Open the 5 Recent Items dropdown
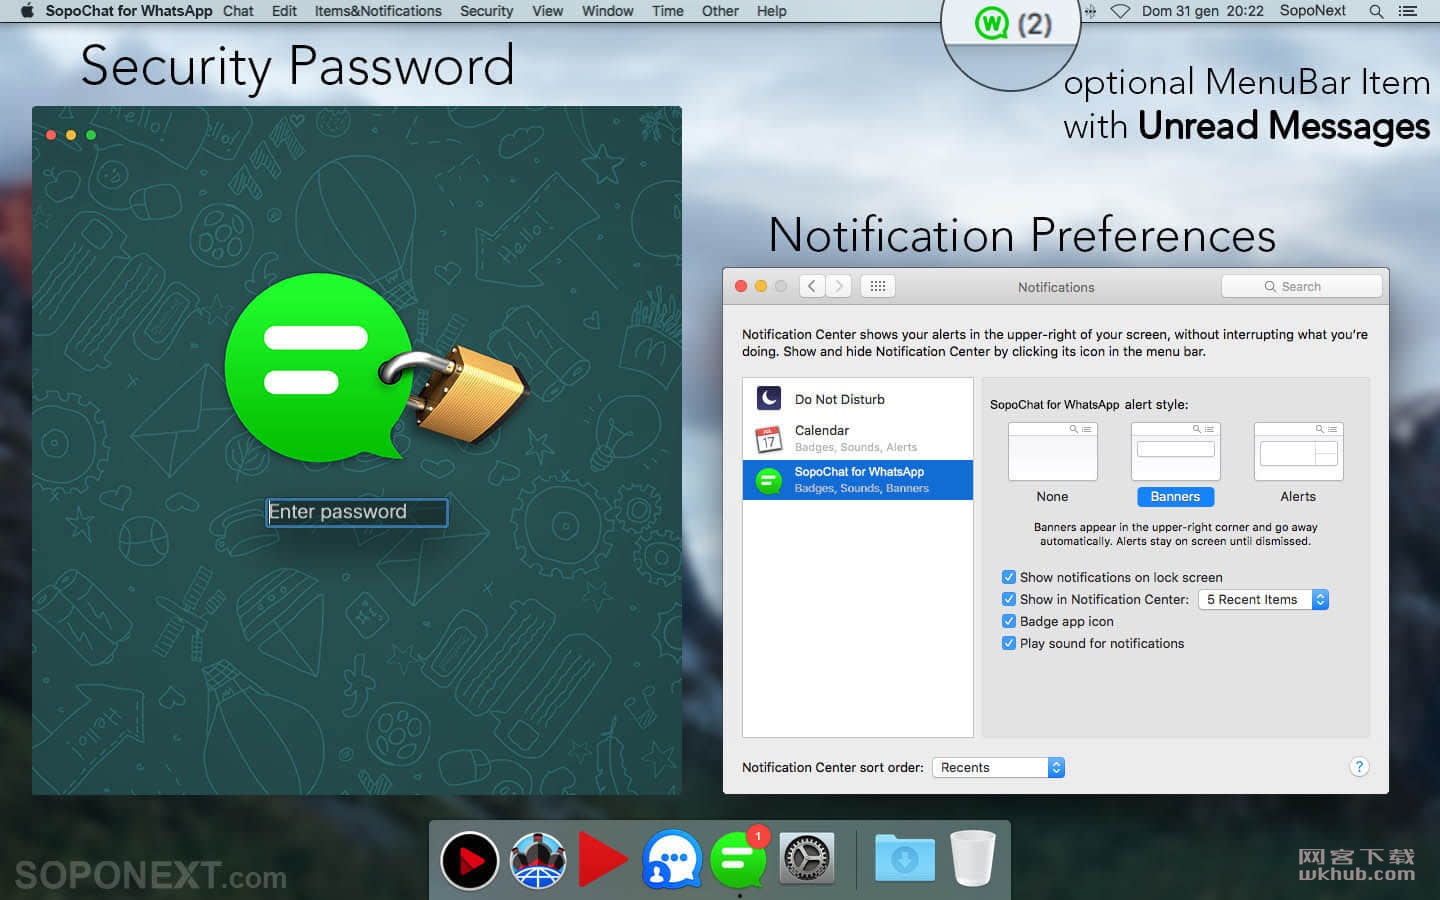This screenshot has width=1440, height=900. (1263, 600)
